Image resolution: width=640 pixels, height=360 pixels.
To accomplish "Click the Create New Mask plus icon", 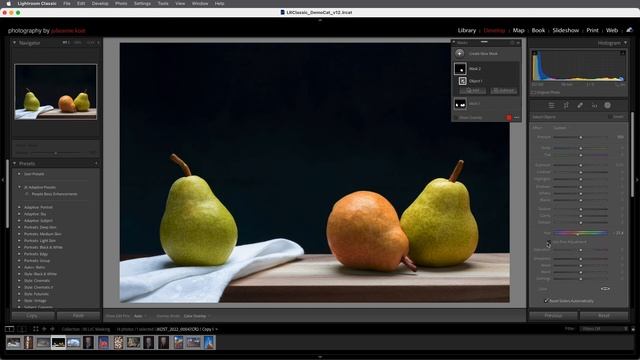I will pos(460,53).
